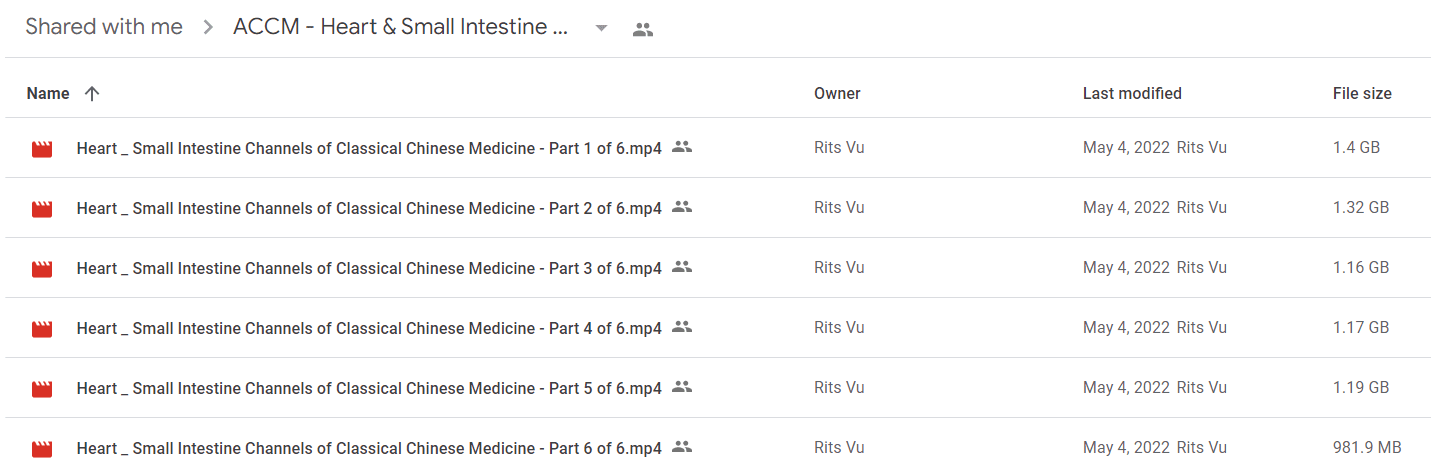Screen dimensions: 1431x468
Task: Select the Part 5 of 6.mp4 file name
Action: point(369,388)
